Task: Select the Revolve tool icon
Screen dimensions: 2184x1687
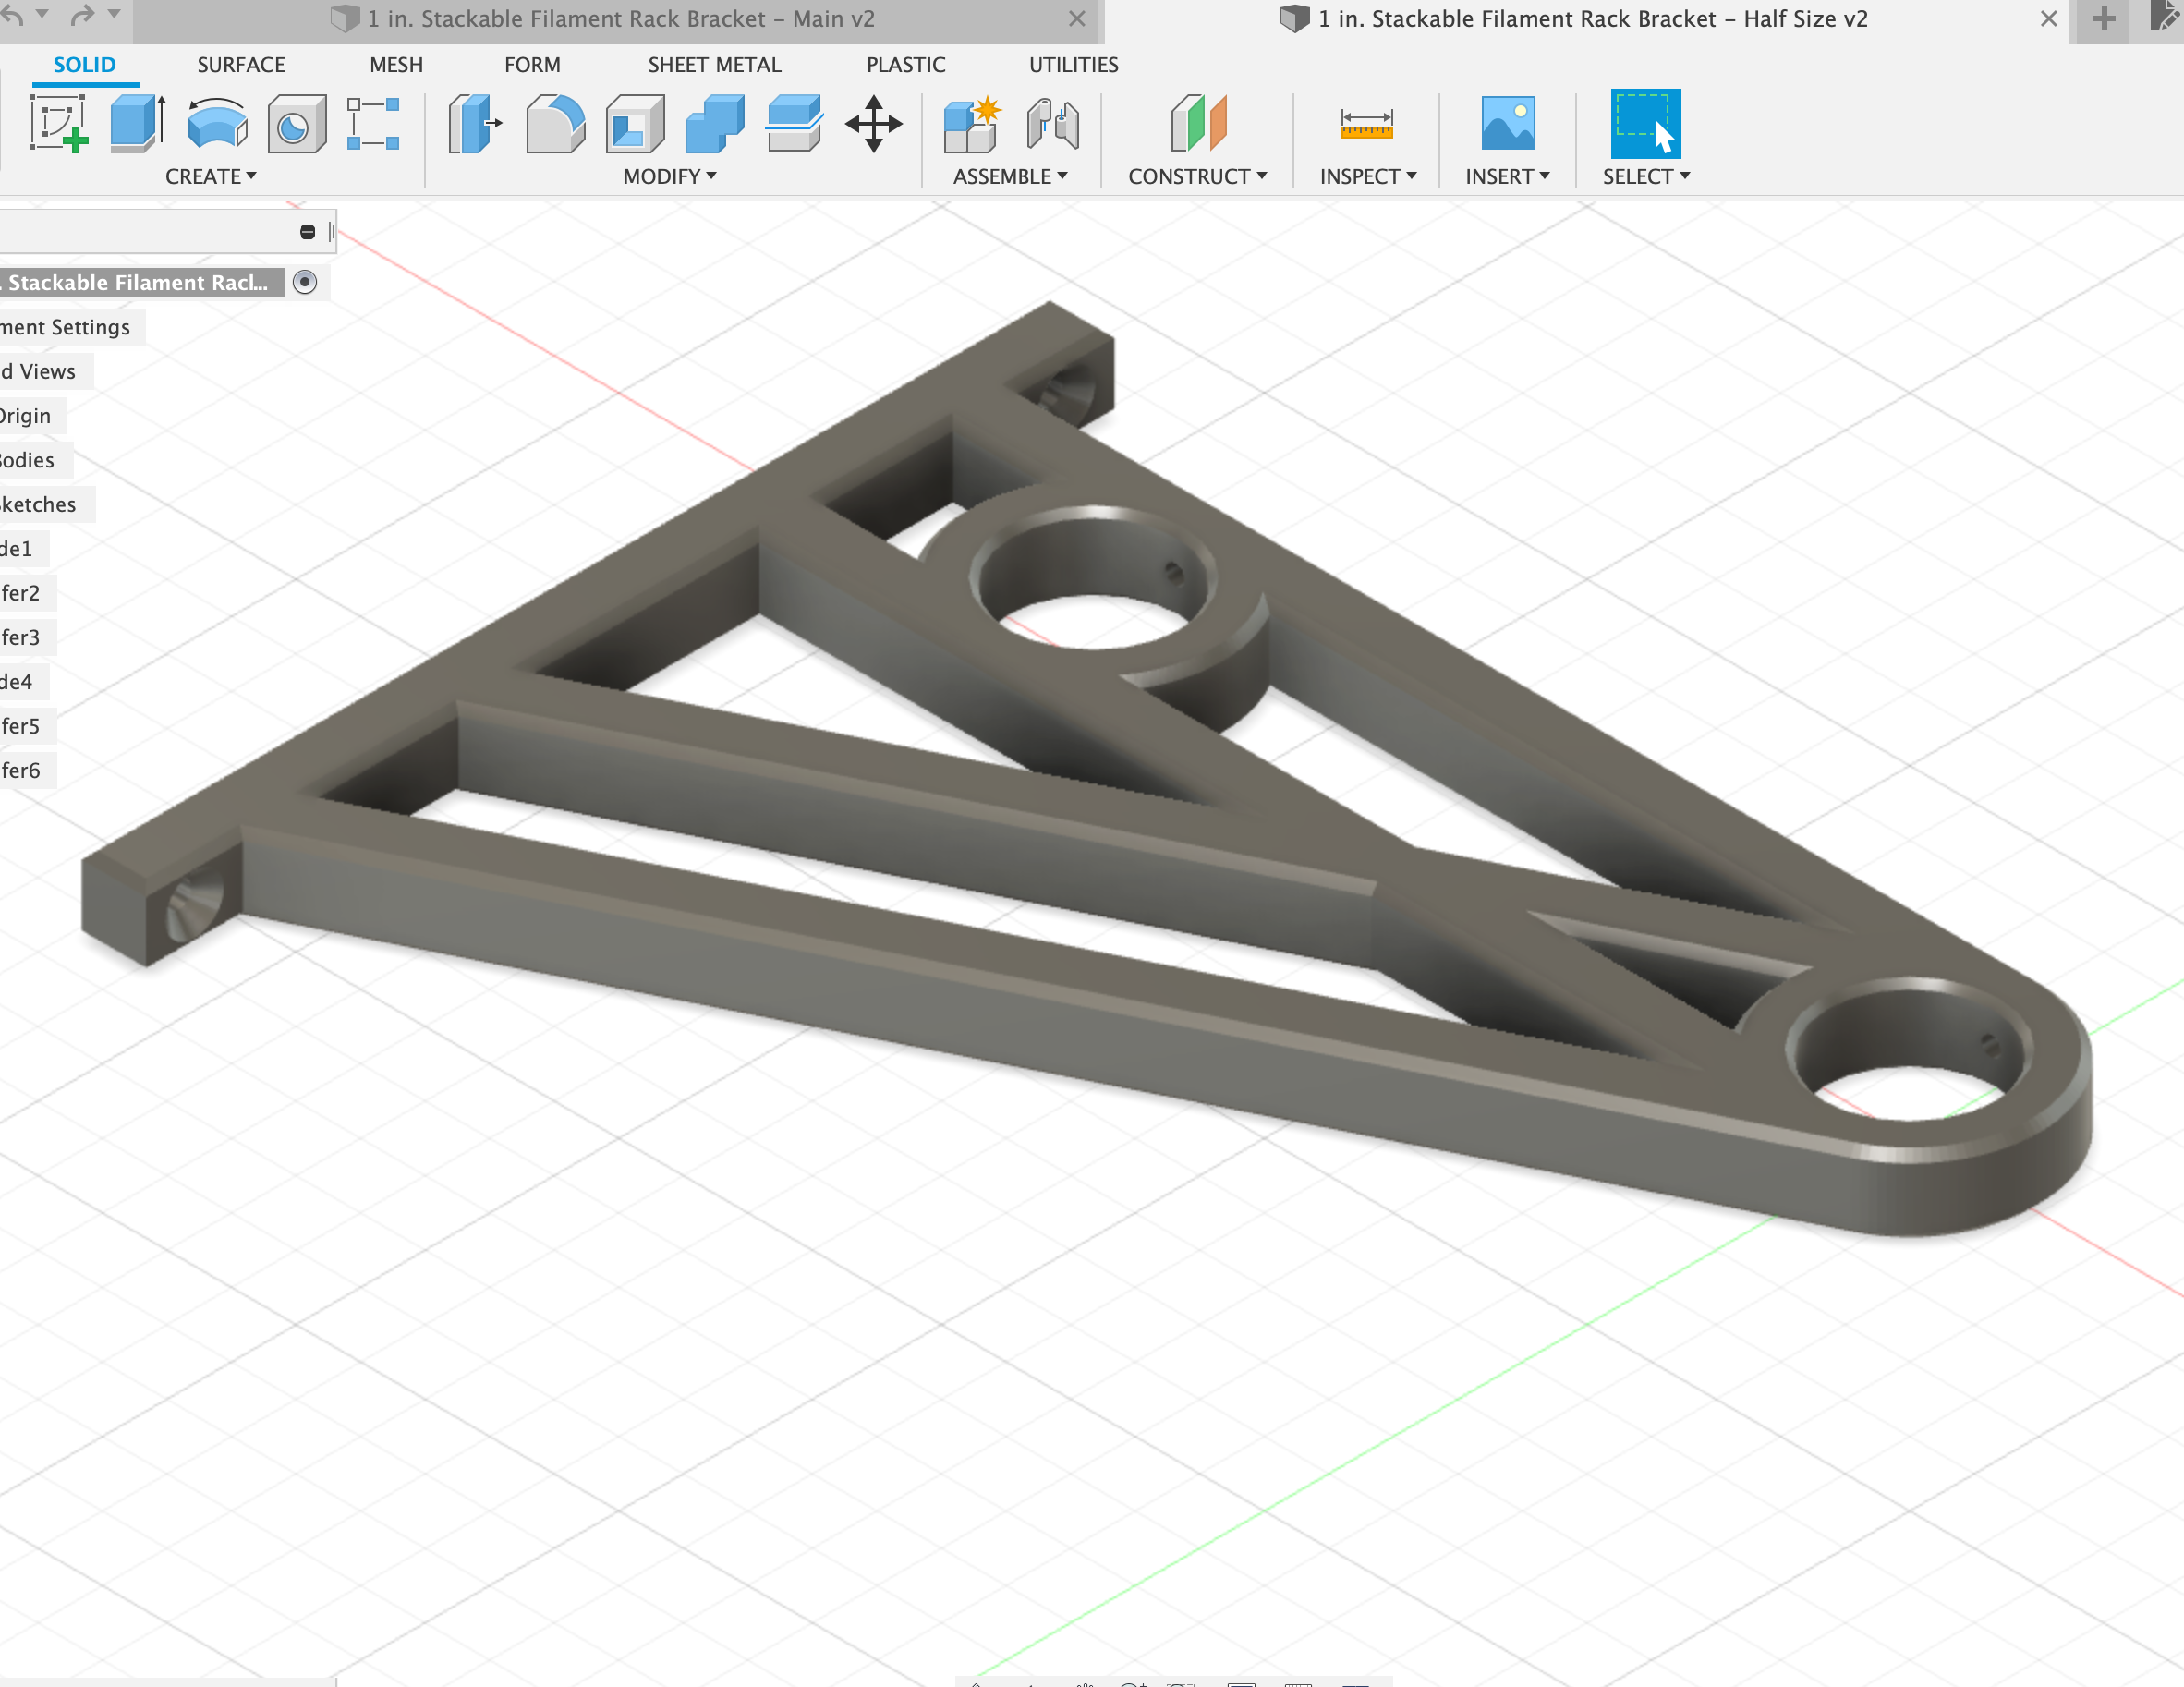Action: (x=217, y=123)
